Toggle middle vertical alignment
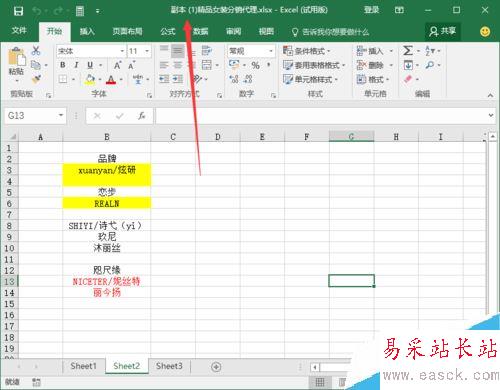 click(x=178, y=51)
